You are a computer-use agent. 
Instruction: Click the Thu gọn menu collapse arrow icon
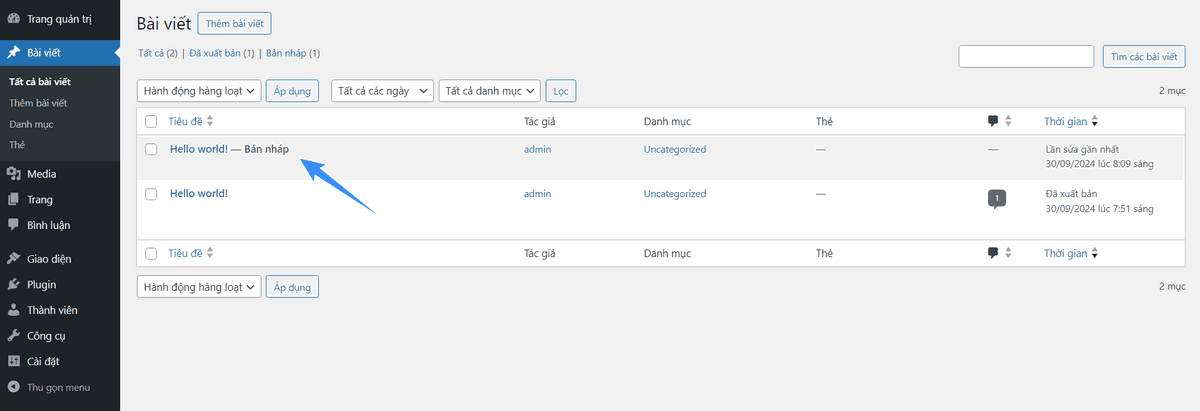coord(13,387)
